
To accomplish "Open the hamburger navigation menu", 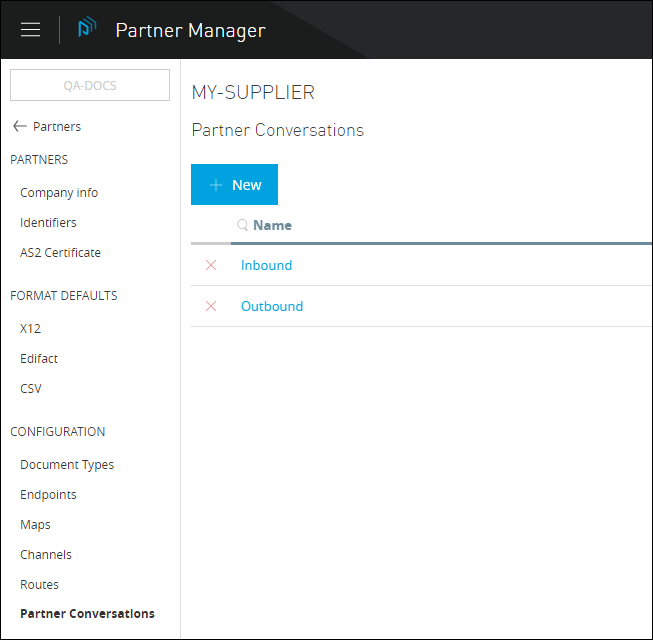I will pos(30,30).
